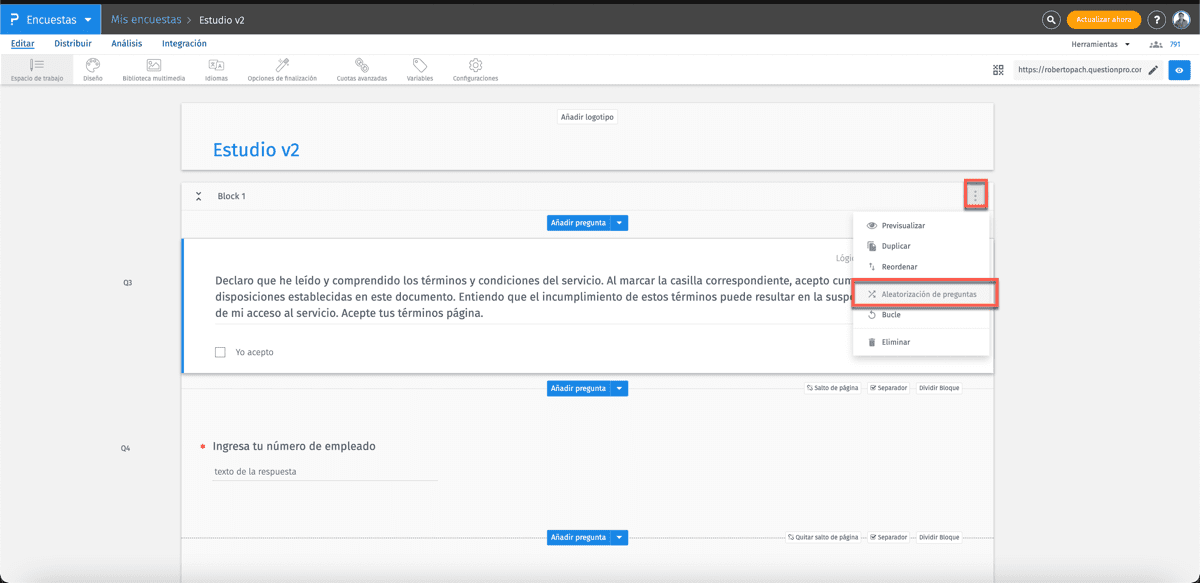Image resolution: width=1200 pixels, height=583 pixels.
Task: Select the Idiomas icon
Action: click(216, 68)
